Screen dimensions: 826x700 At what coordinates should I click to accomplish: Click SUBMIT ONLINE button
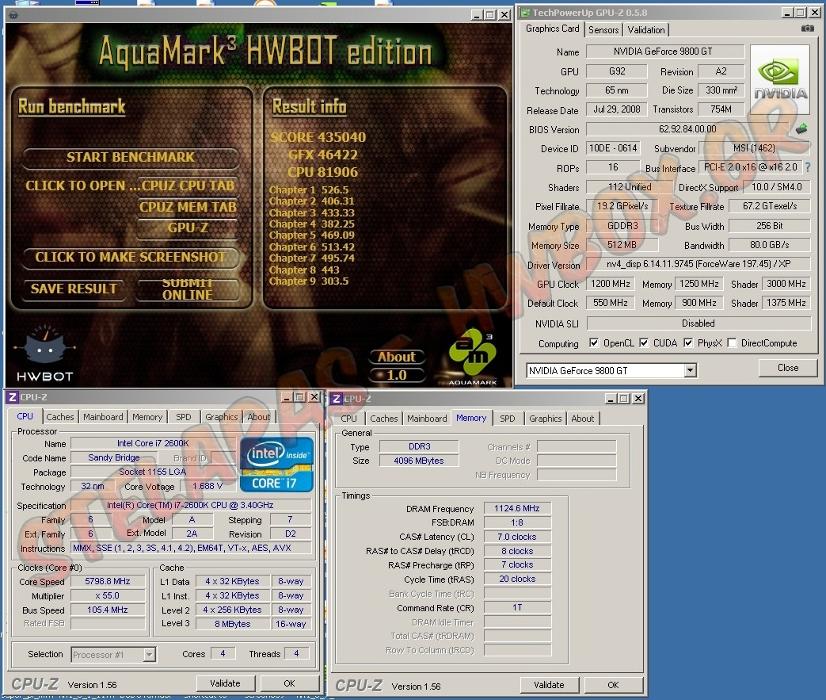pyautogui.click(x=188, y=289)
